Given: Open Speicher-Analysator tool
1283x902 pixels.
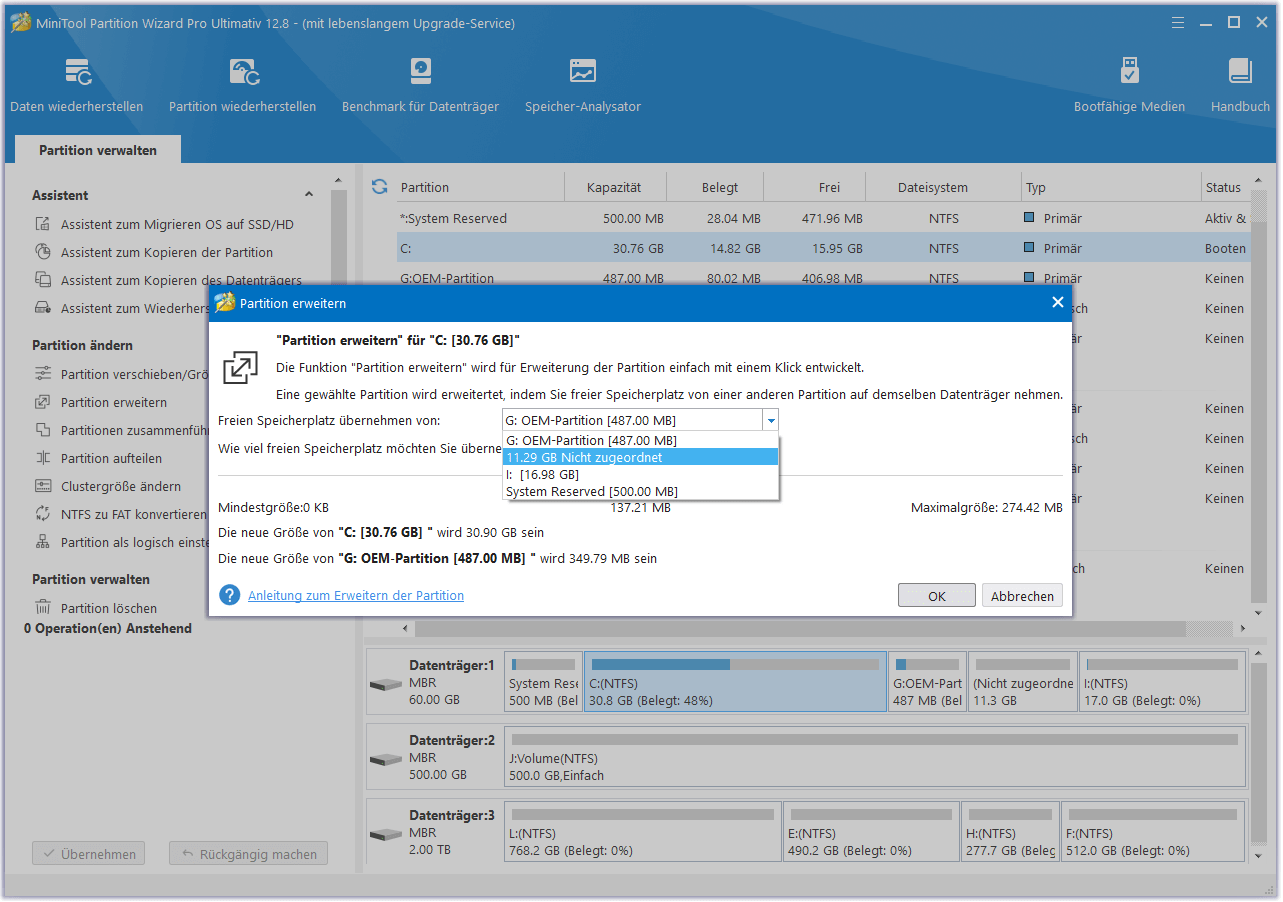Looking at the screenshot, I should [x=583, y=85].
